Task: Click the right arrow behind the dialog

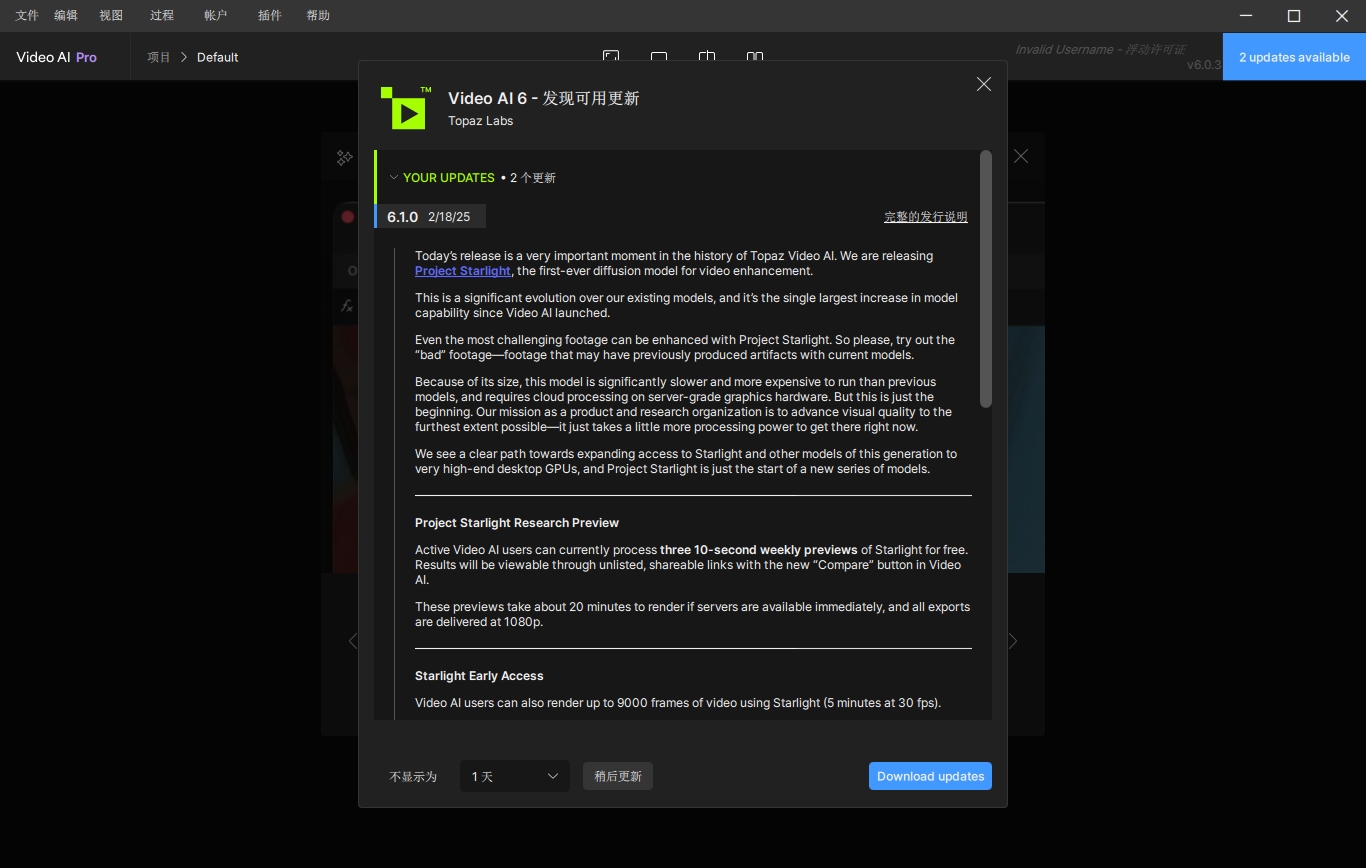Action: [1013, 641]
